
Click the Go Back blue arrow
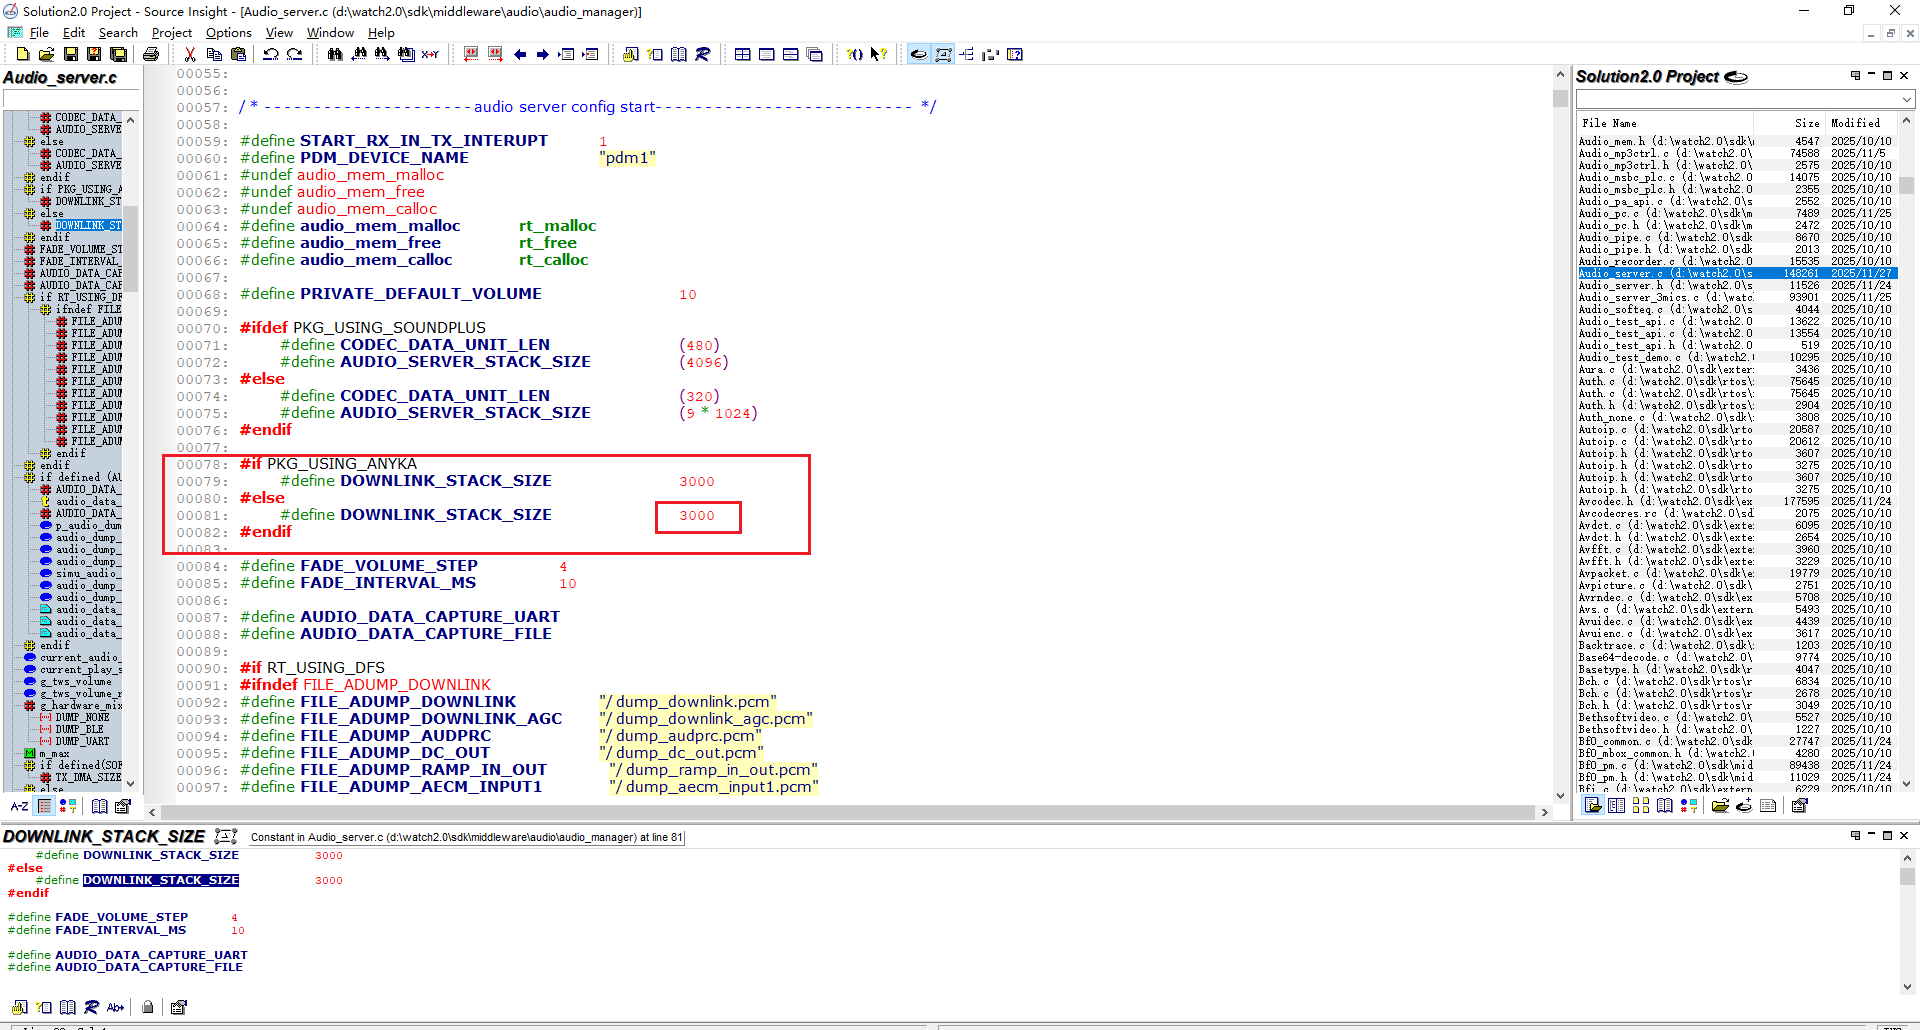coord(520,55)
